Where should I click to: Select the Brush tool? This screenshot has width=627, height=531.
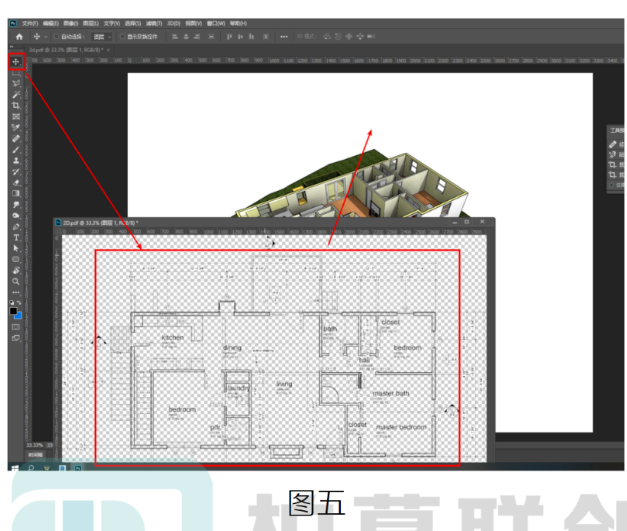tap(16, 150)
